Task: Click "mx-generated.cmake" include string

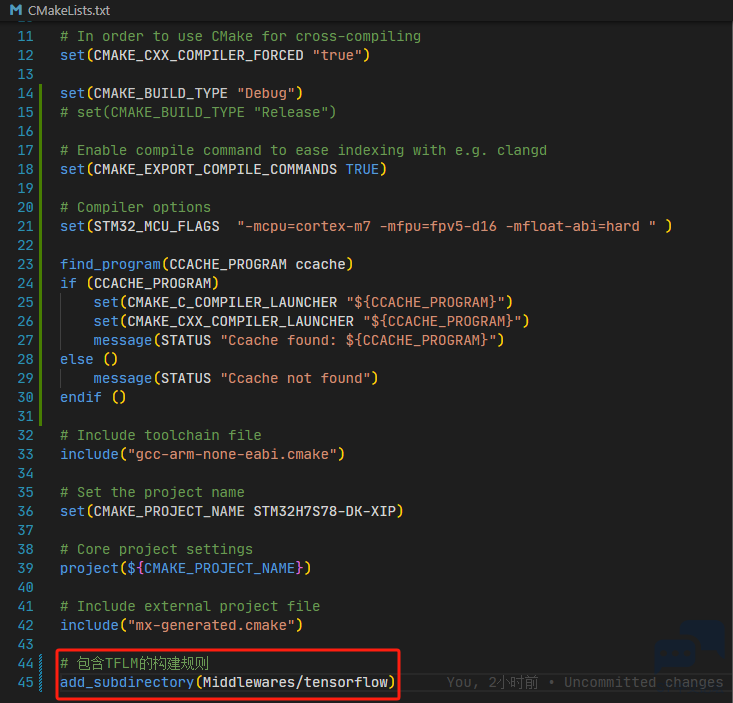Action: click(211, 626)
